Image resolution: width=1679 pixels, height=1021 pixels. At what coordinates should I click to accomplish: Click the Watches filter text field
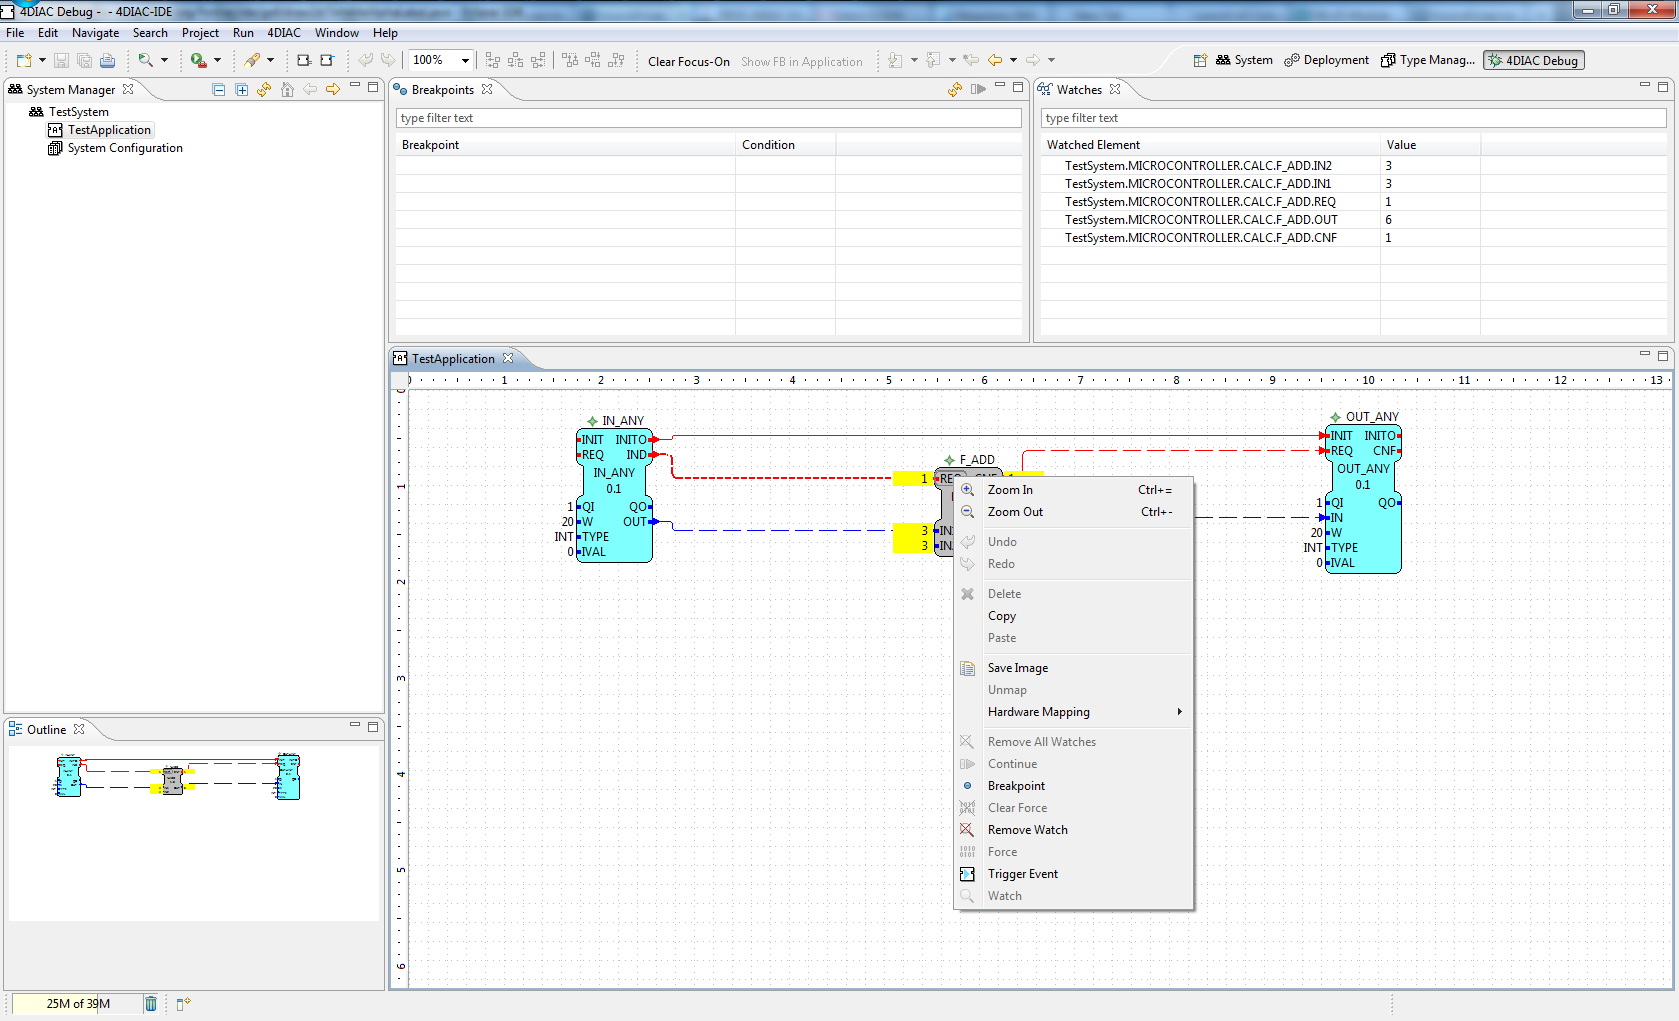click(1354, 118)
